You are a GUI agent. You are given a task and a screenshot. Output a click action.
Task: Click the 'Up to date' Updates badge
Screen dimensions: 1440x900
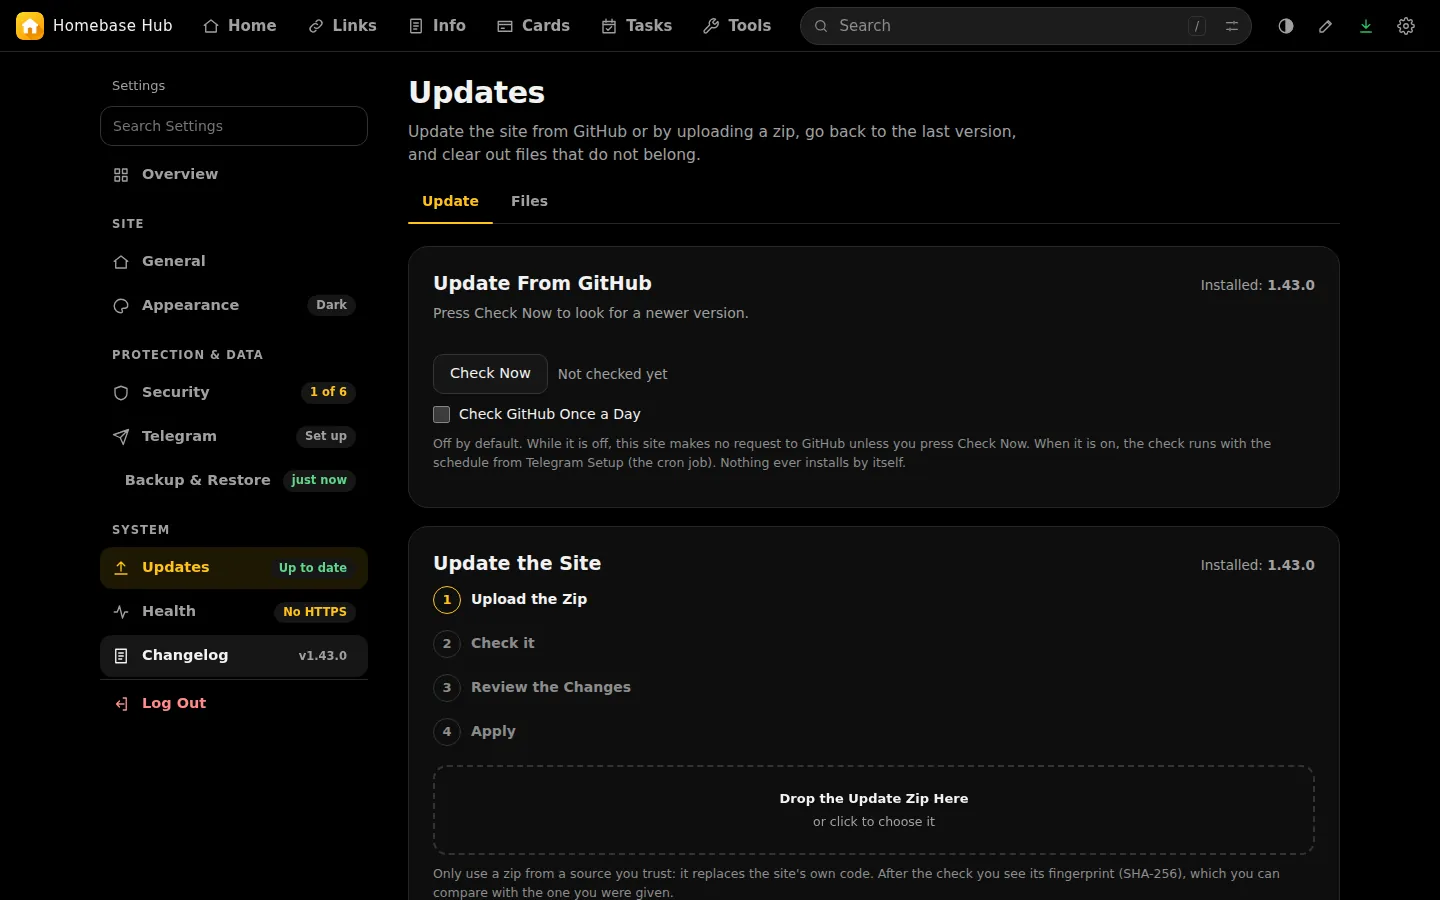[313, 568]
